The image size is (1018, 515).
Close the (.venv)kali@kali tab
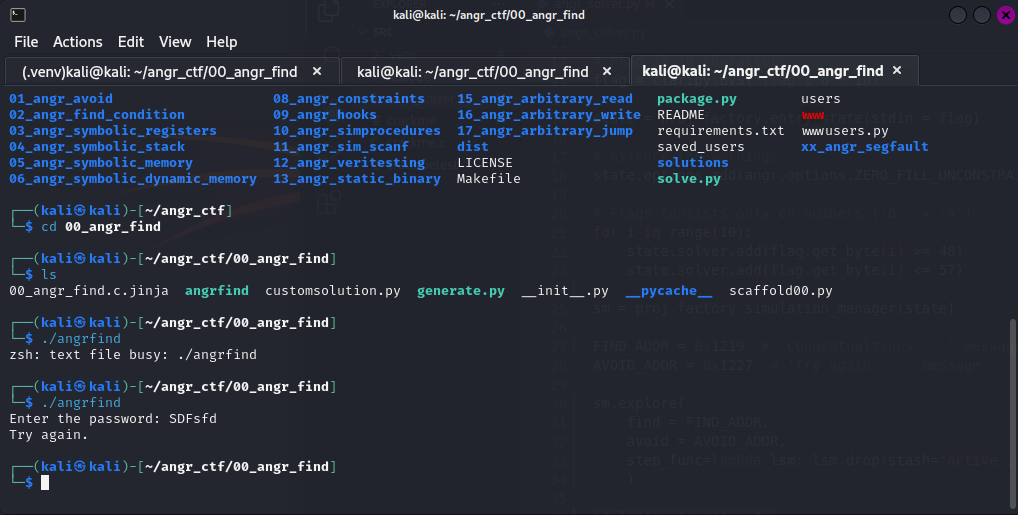317,72
